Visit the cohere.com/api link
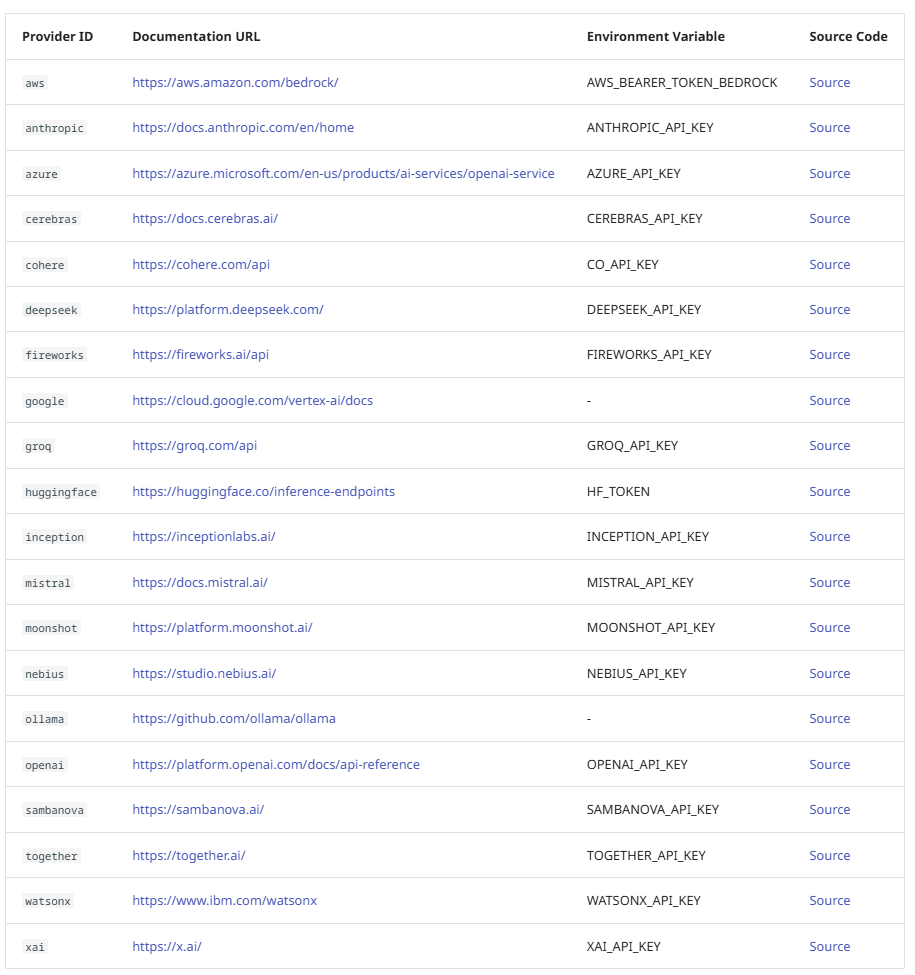Image resolution: width=915 pixels, height=975 pixels. 201,265
